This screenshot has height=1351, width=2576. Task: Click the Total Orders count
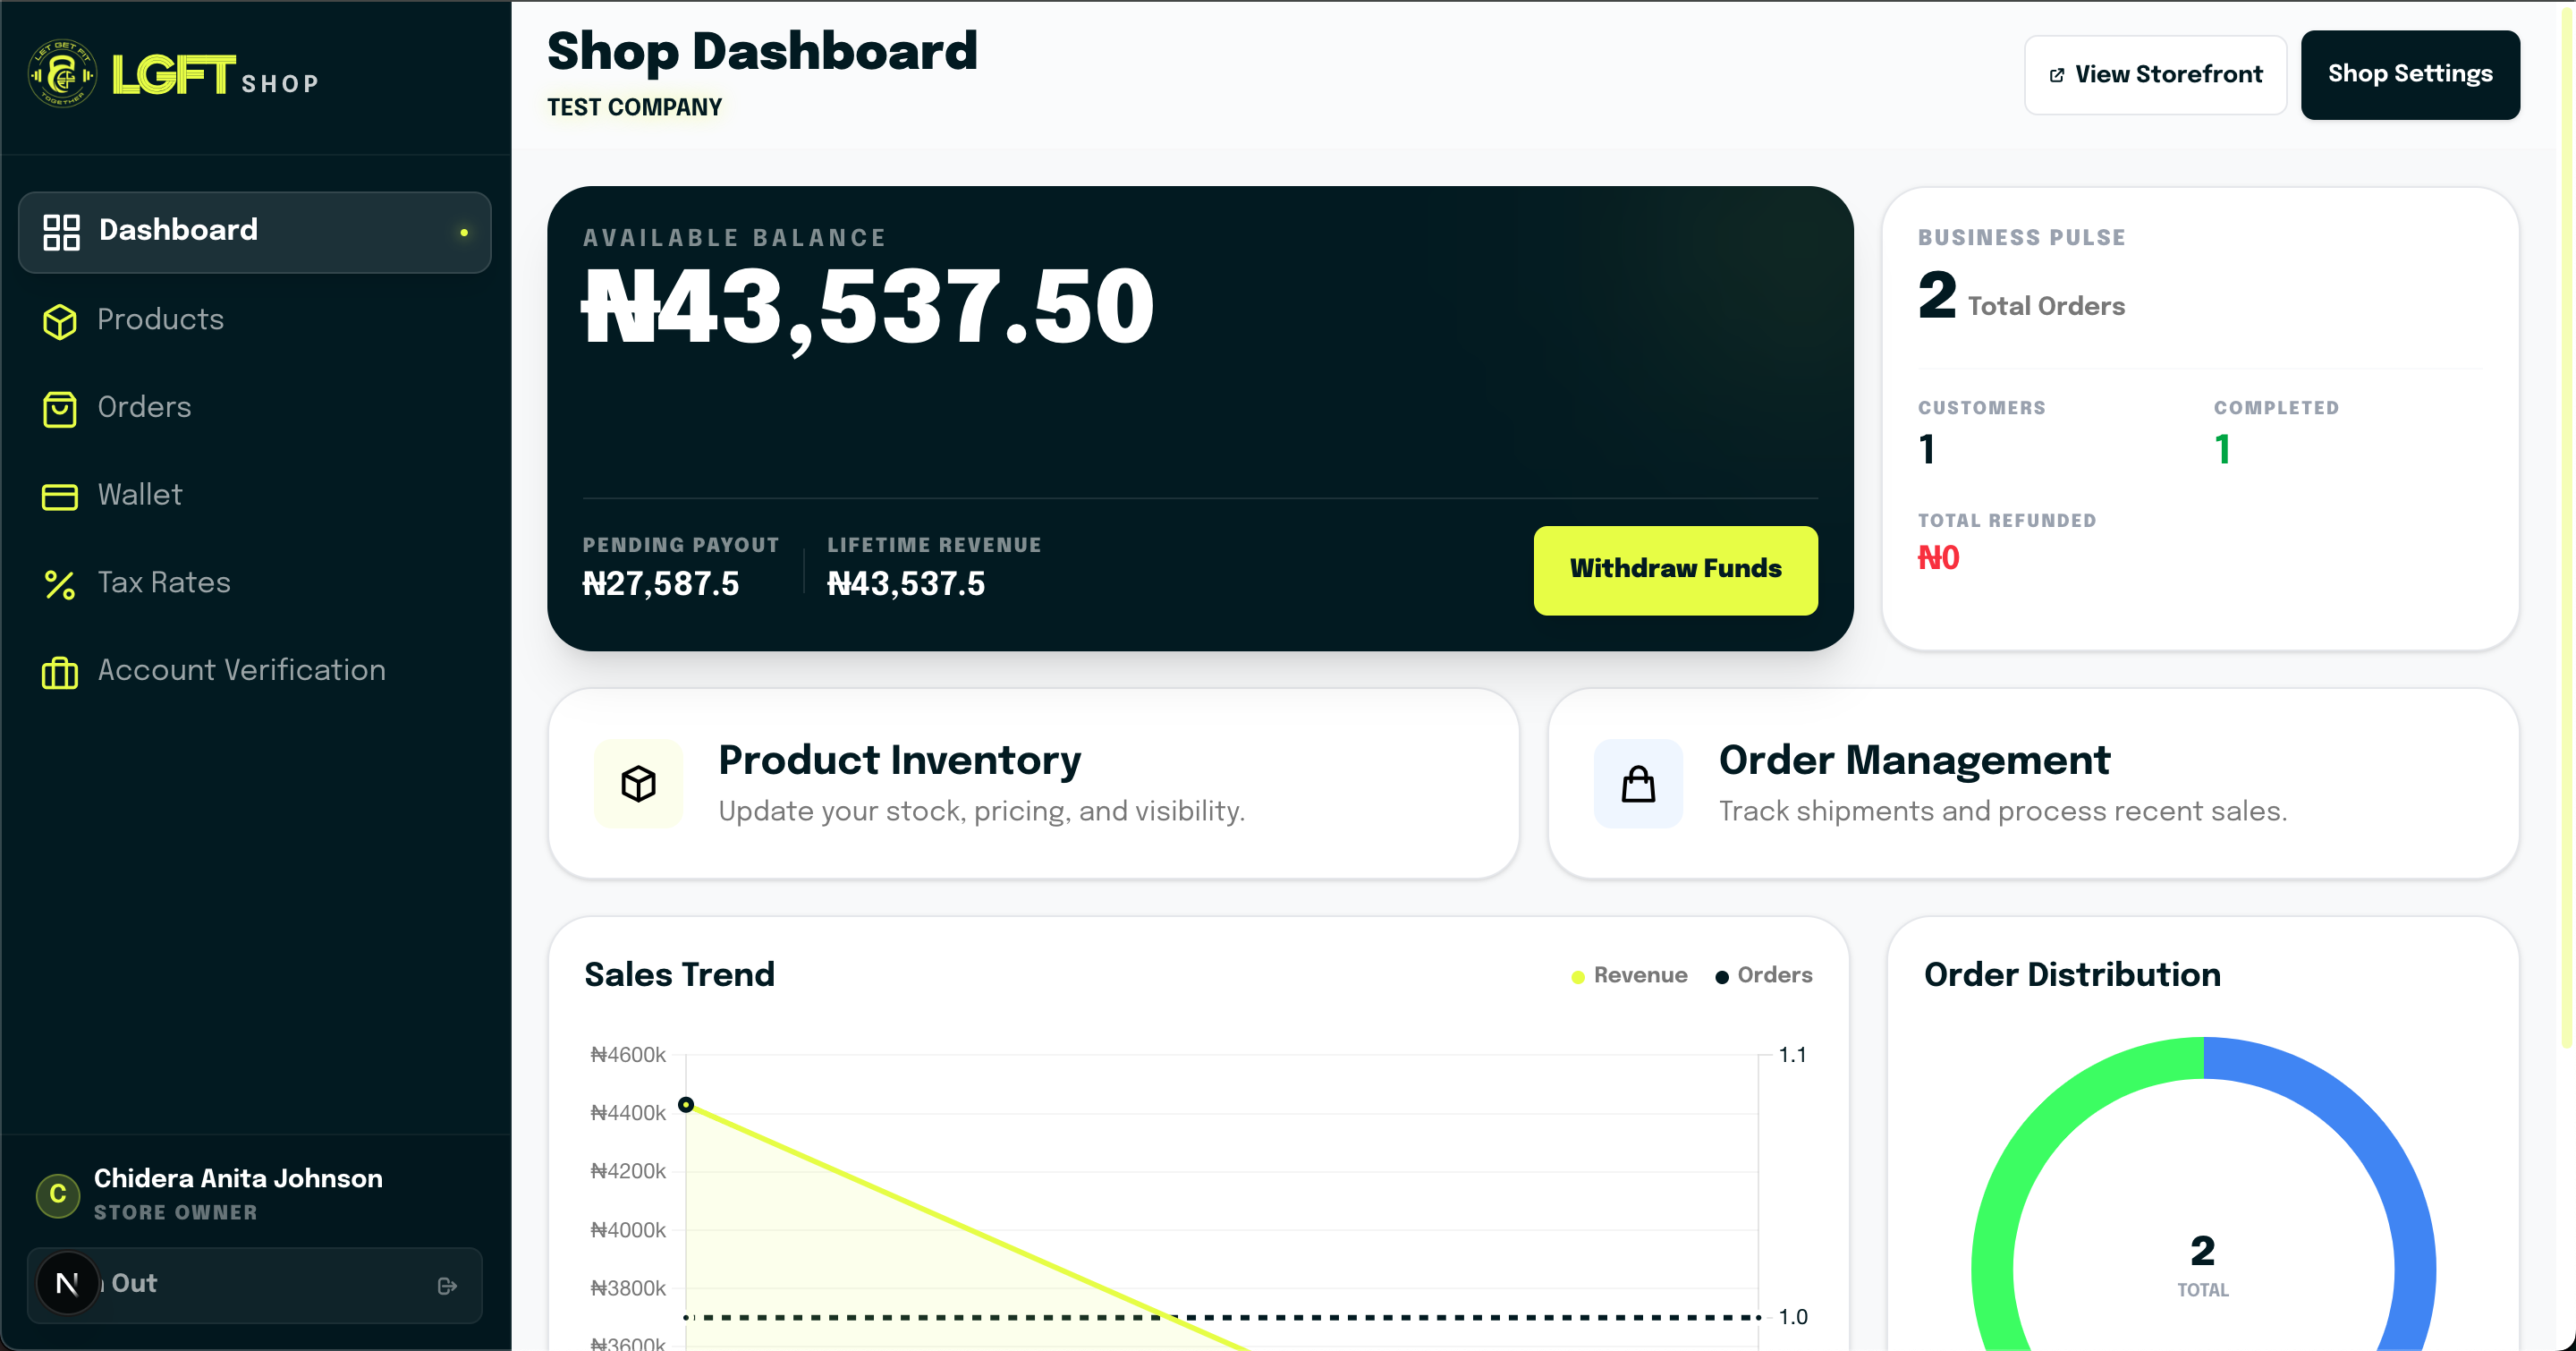[x=1937, y=296]
